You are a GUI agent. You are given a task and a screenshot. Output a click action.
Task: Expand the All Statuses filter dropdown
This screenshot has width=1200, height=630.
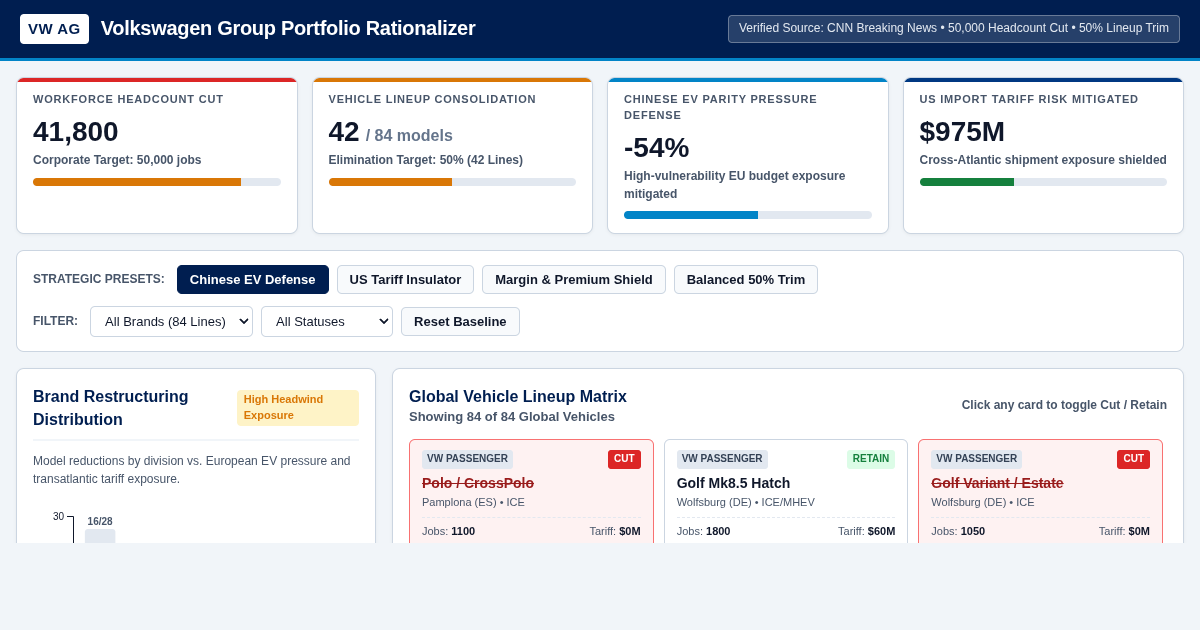coord(327,321)
